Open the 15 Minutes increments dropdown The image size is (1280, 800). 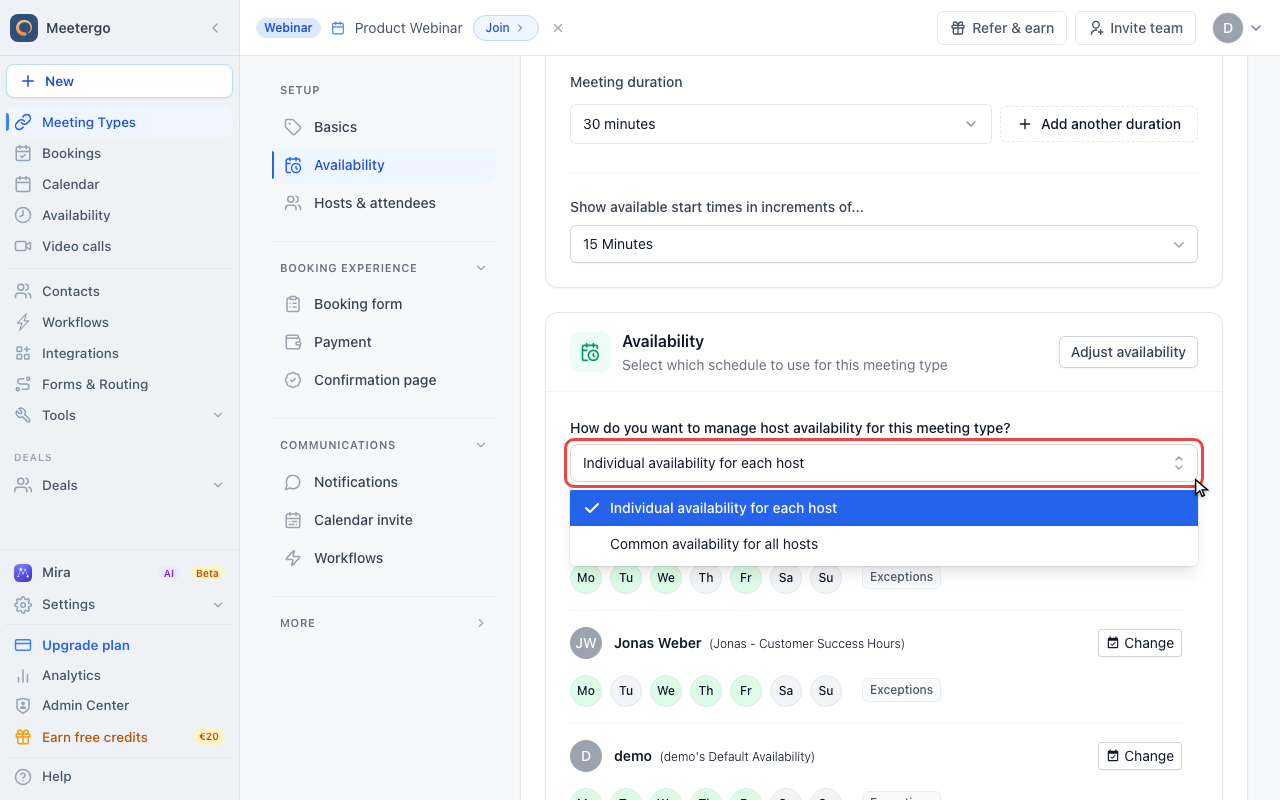[x=884, y=244]
